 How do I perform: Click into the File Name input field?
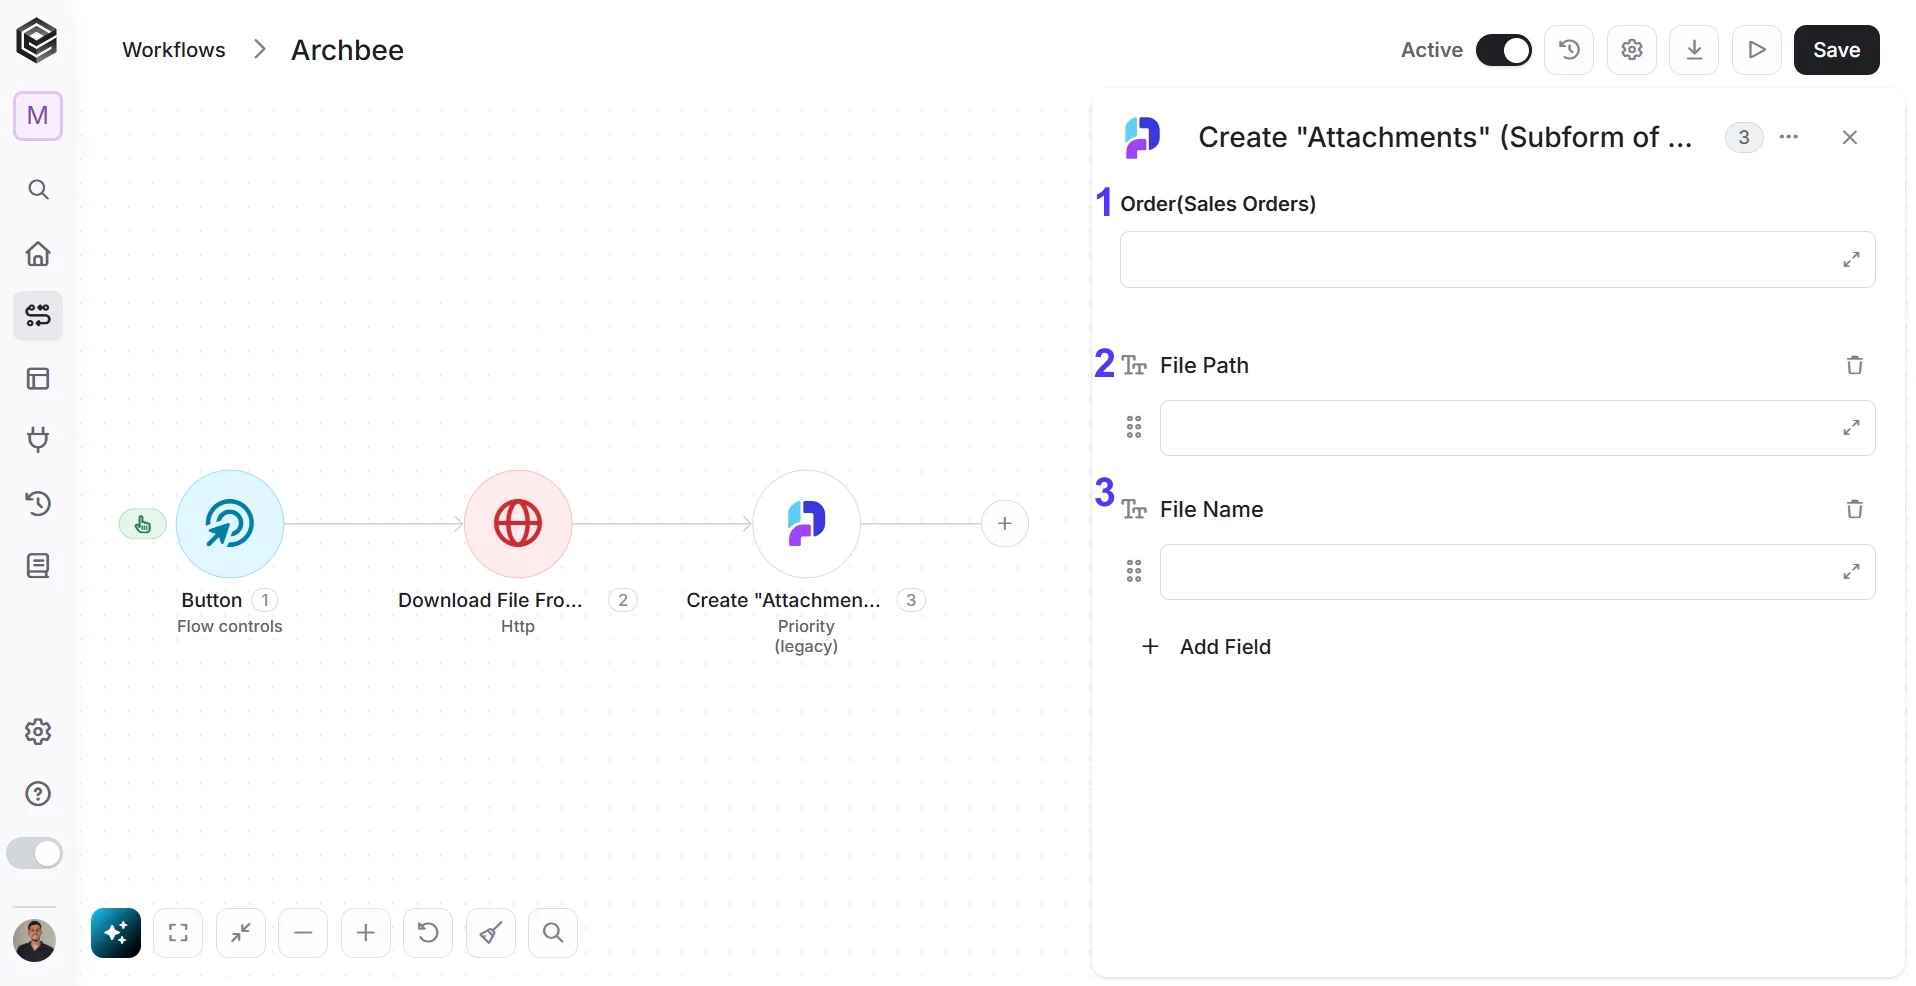click(1517, 572)
